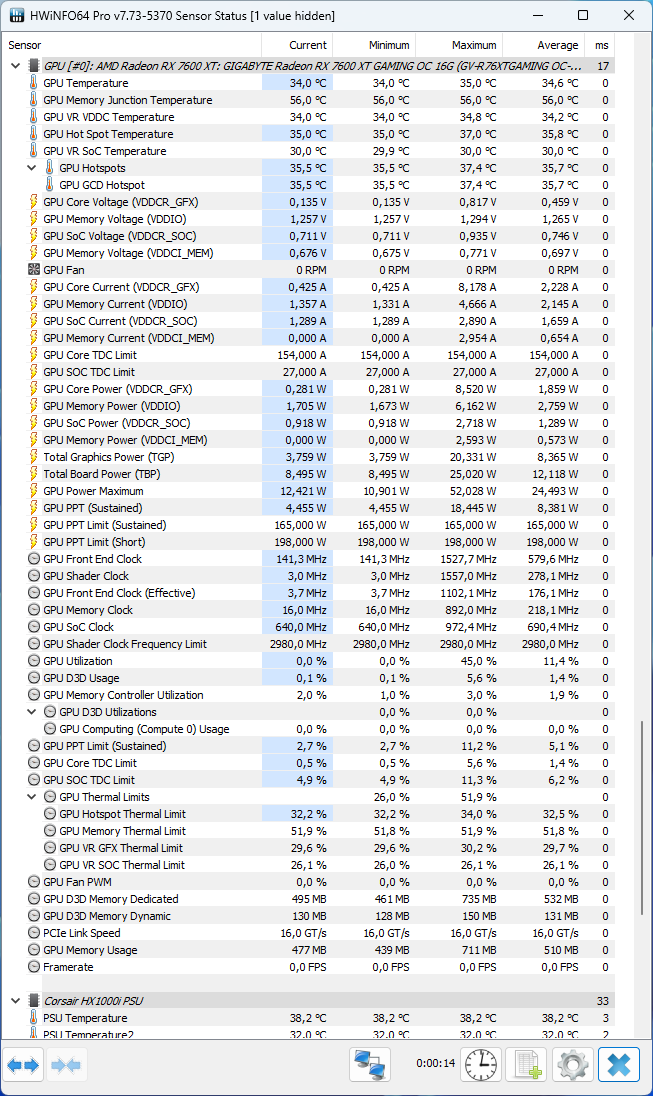Close sensors with the blue X button
The image size is (653, 1096).
[619, 1065]
